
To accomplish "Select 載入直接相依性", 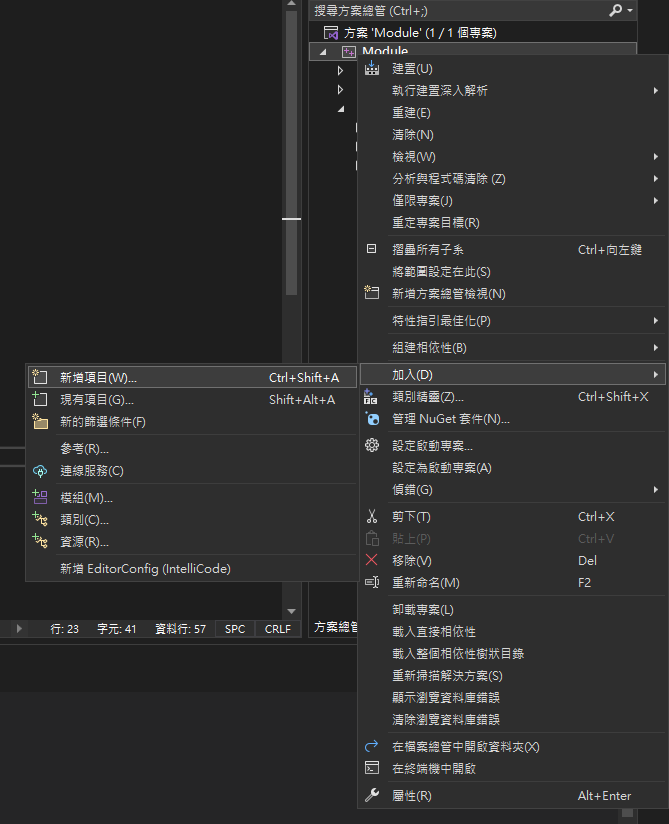I will point(512,632).
